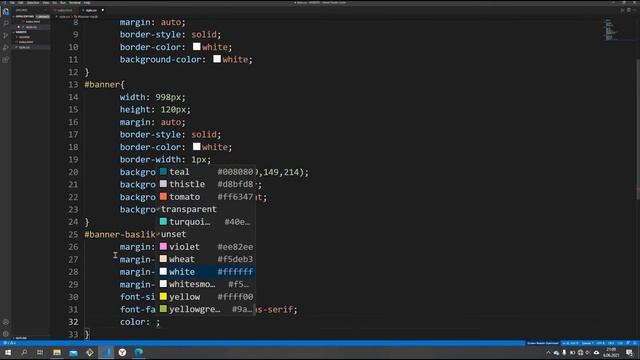Select the thistle color suggestion
This screenshot has height=360, width=640.
(207, 184)
